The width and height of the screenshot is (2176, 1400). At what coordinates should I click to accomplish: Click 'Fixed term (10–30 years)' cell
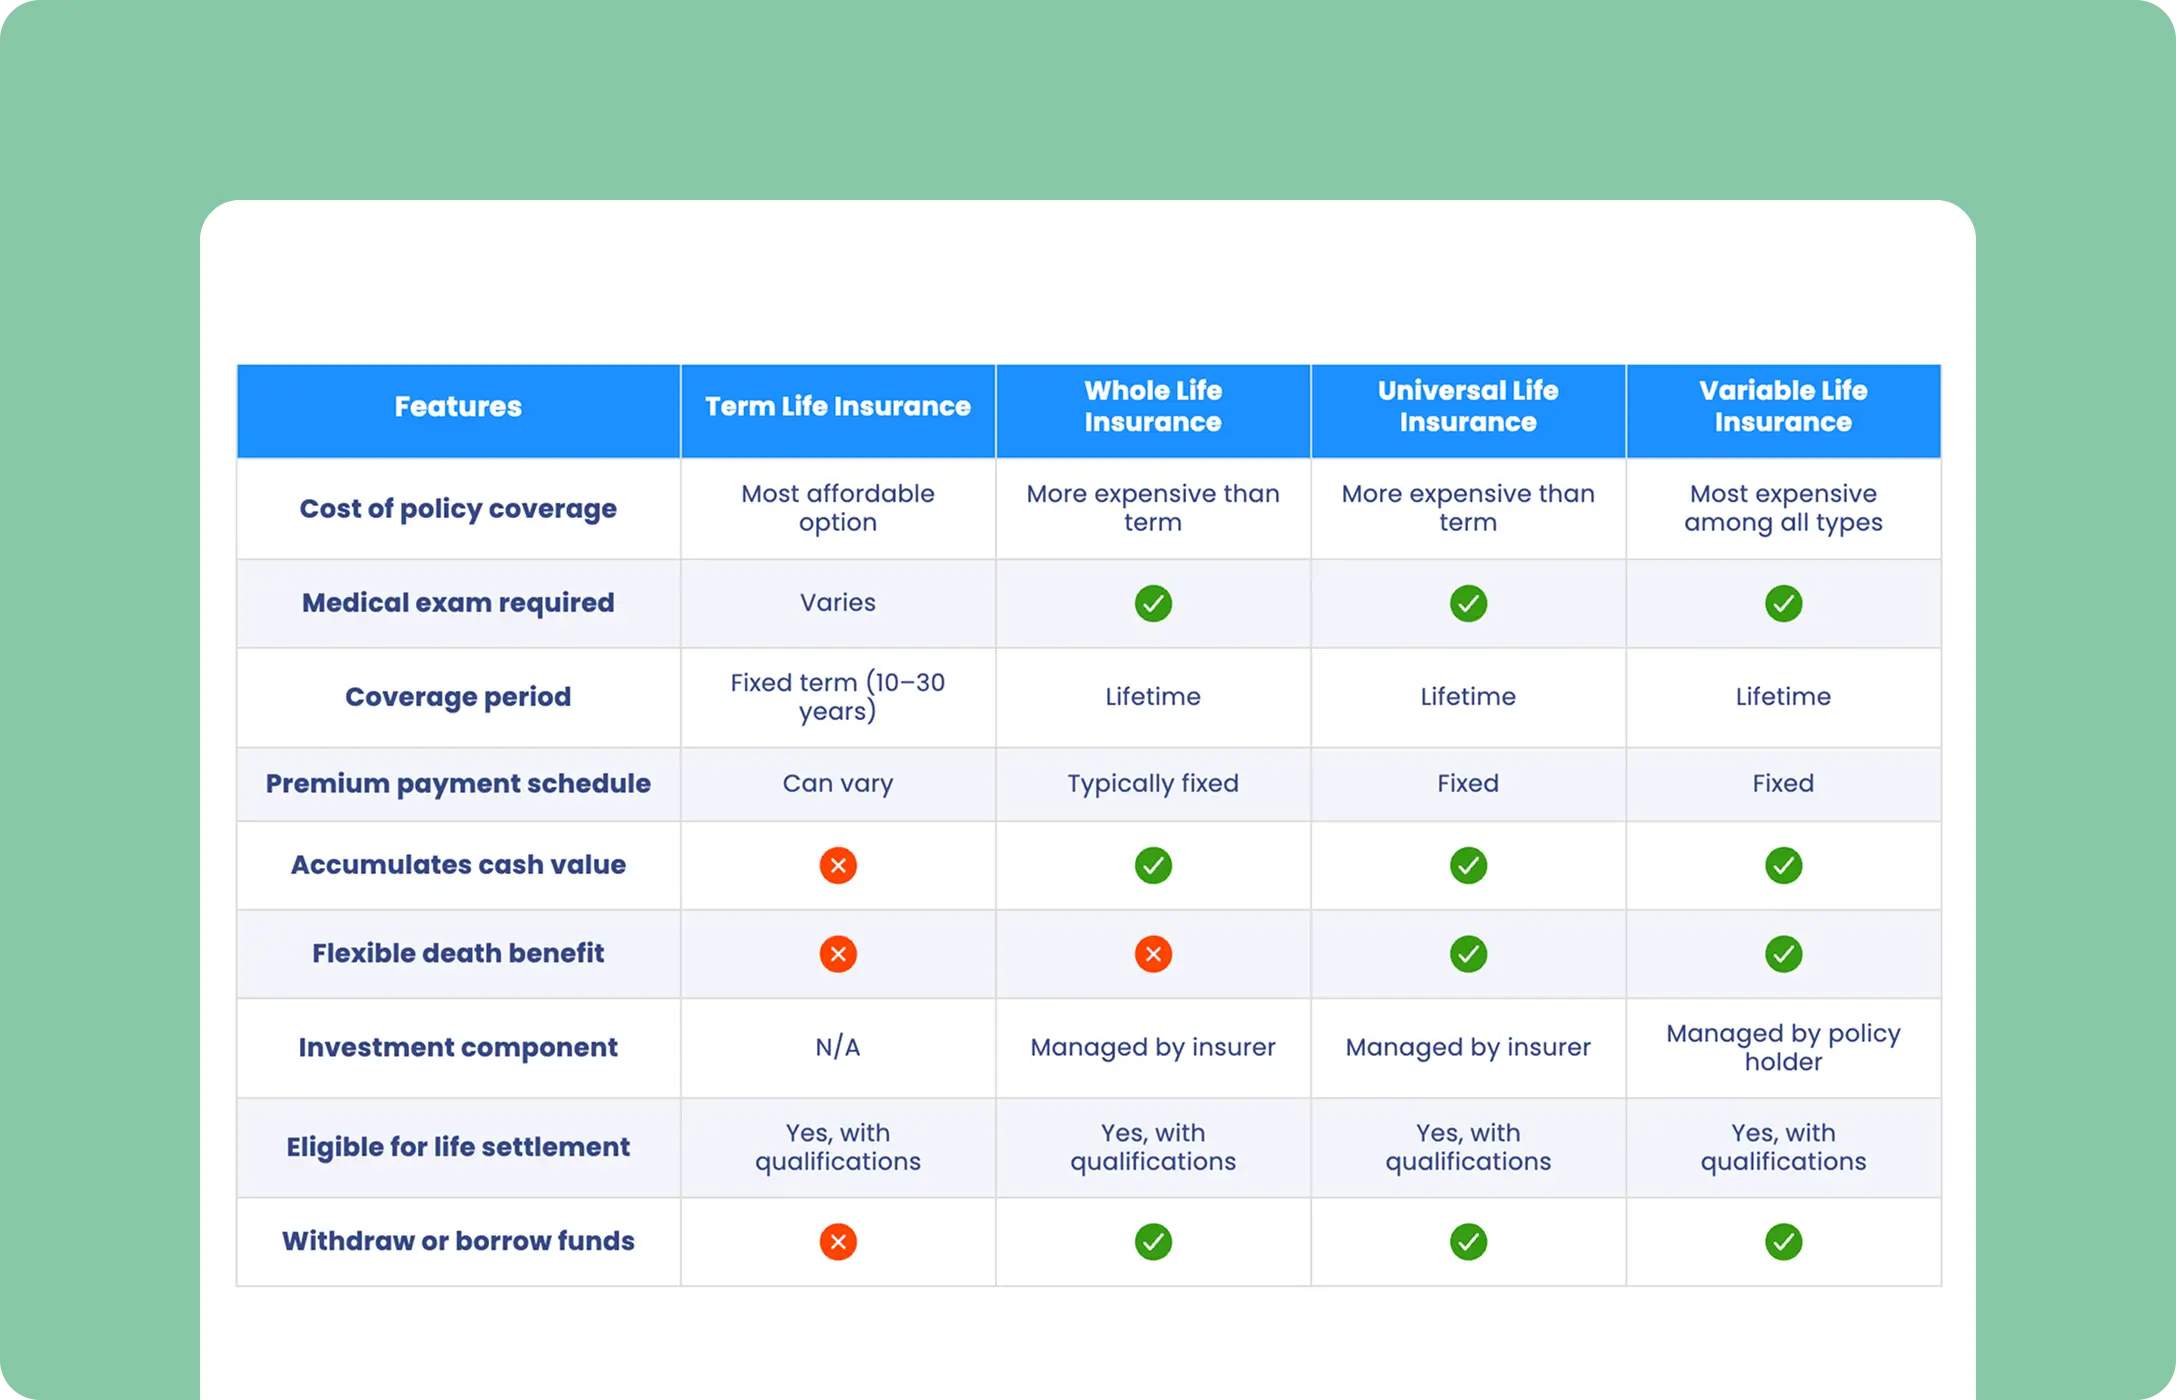click(838, 697)
